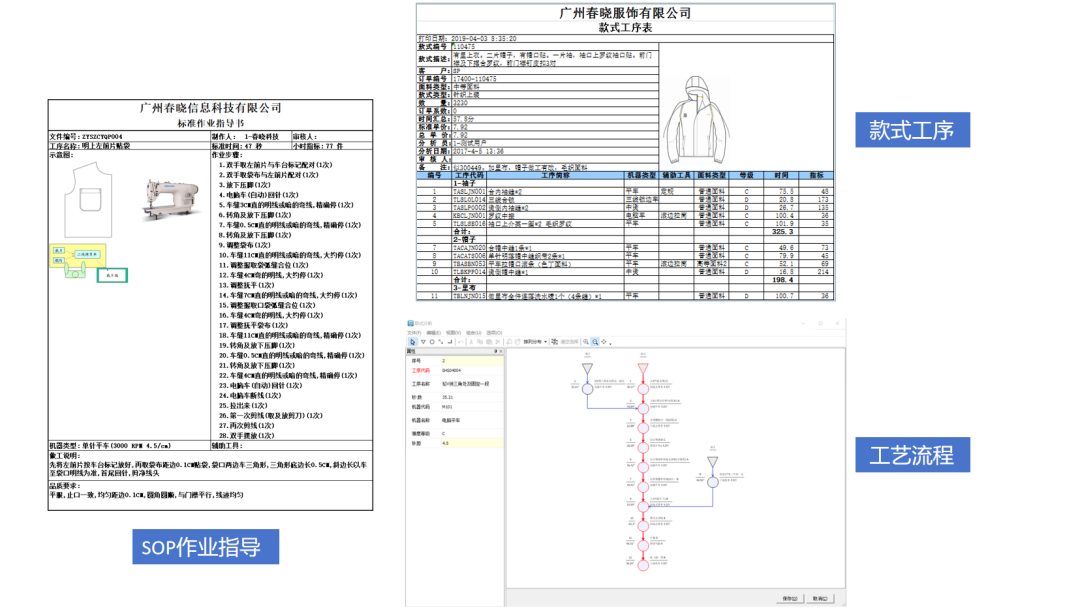The width and height of the screenshot is (1080, 610).
Task: Open the 排列分布 dropdown menu
Action: 545,342
